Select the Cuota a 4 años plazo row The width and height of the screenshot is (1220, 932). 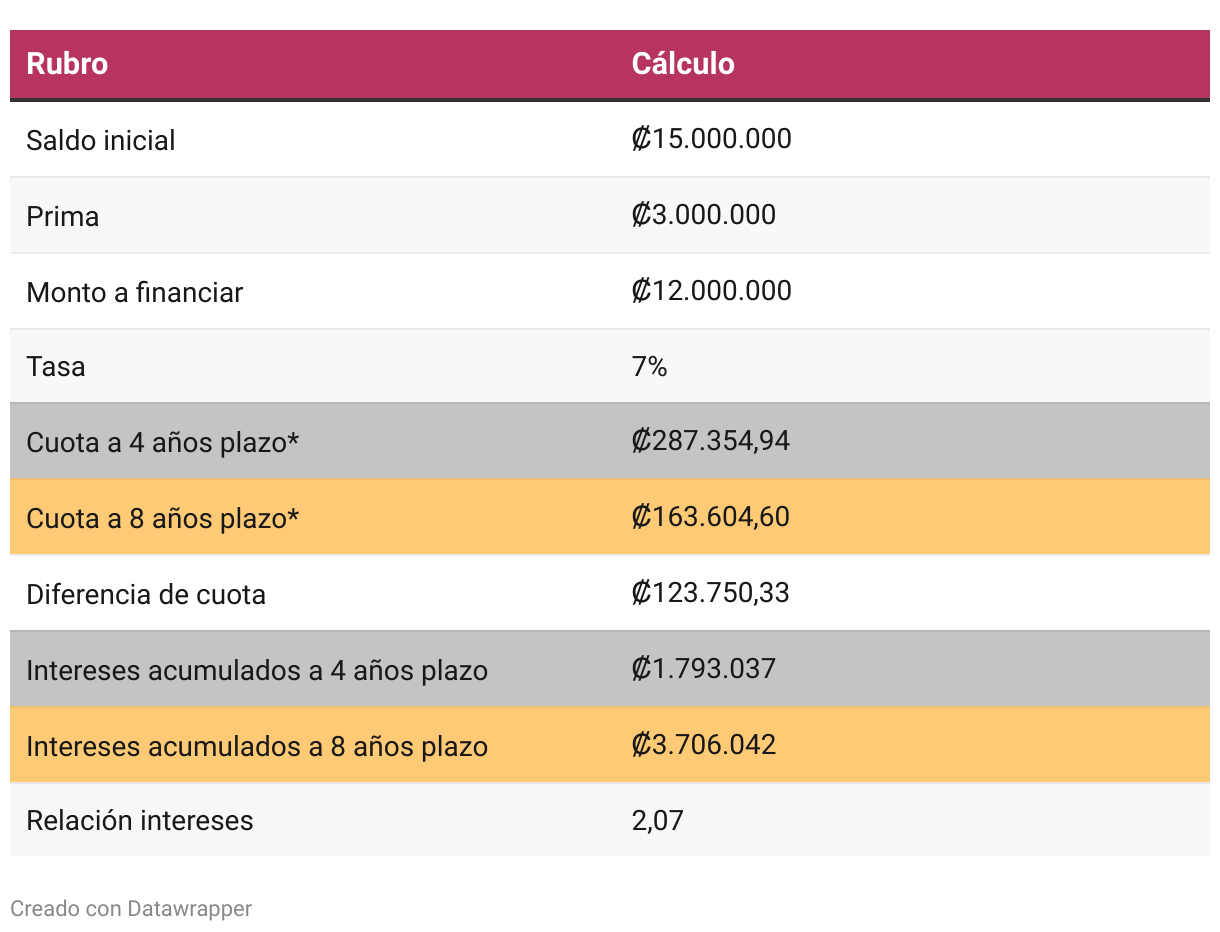tap(163, 442)
